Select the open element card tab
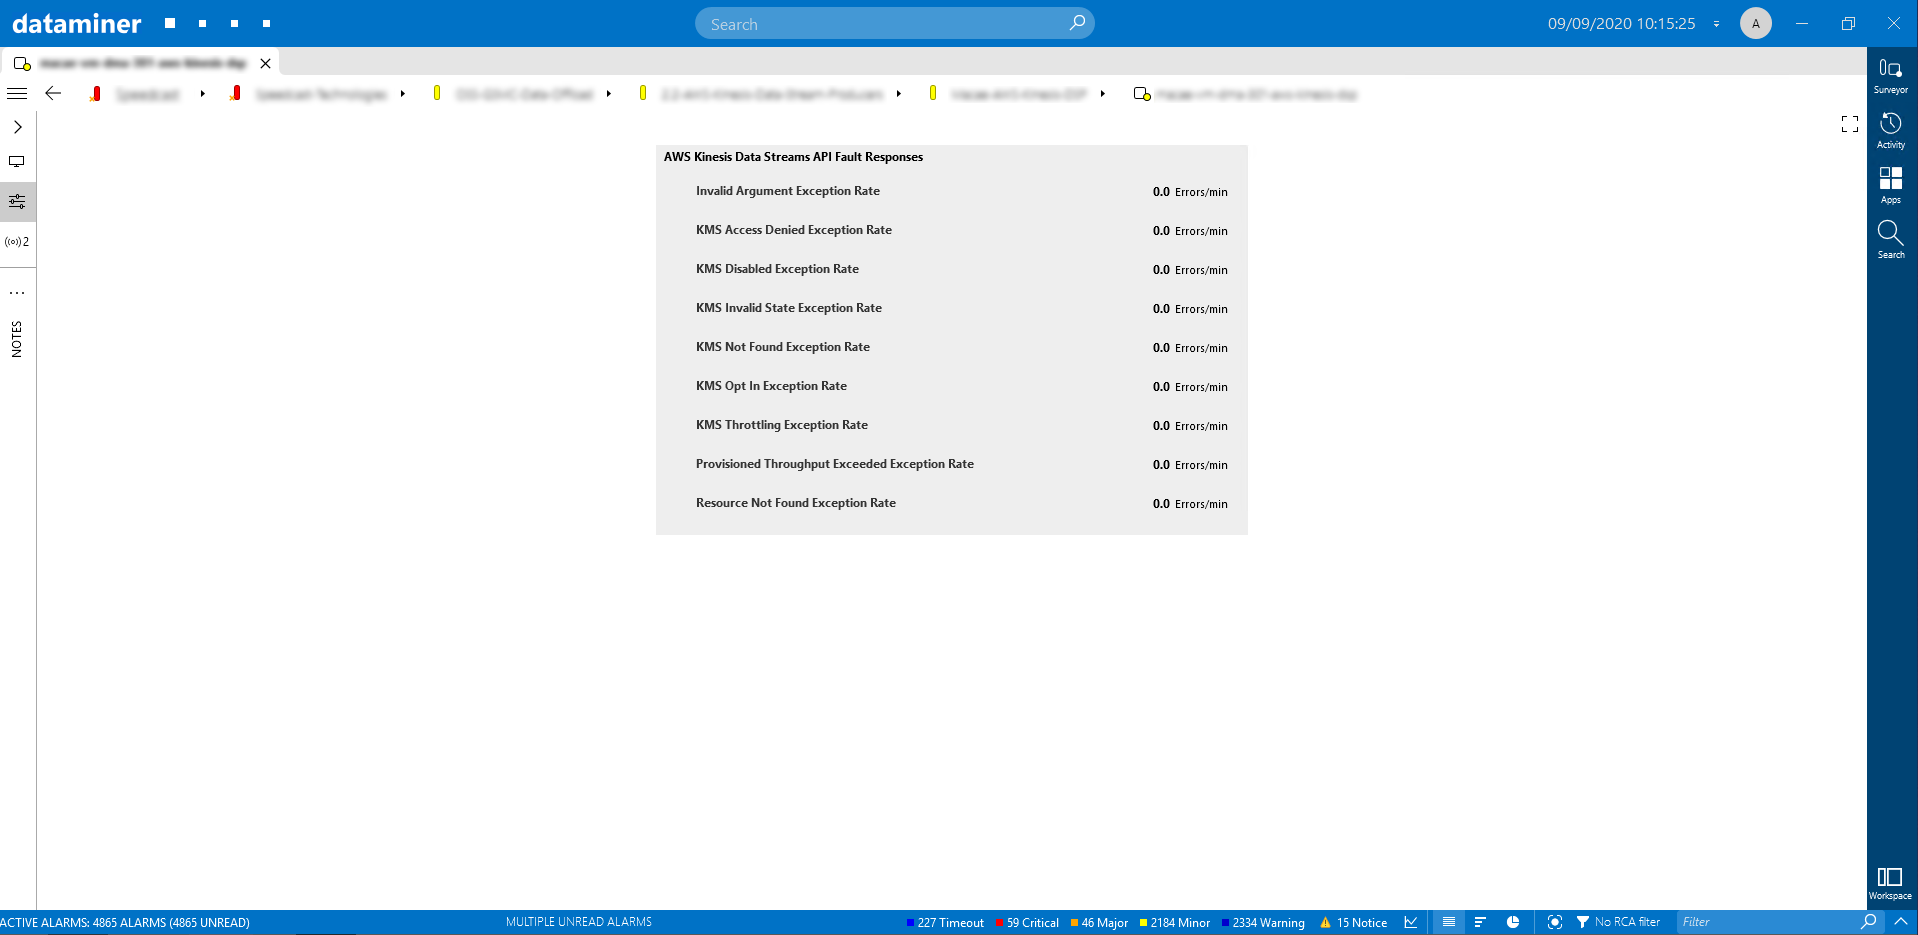 click(140, 63)
